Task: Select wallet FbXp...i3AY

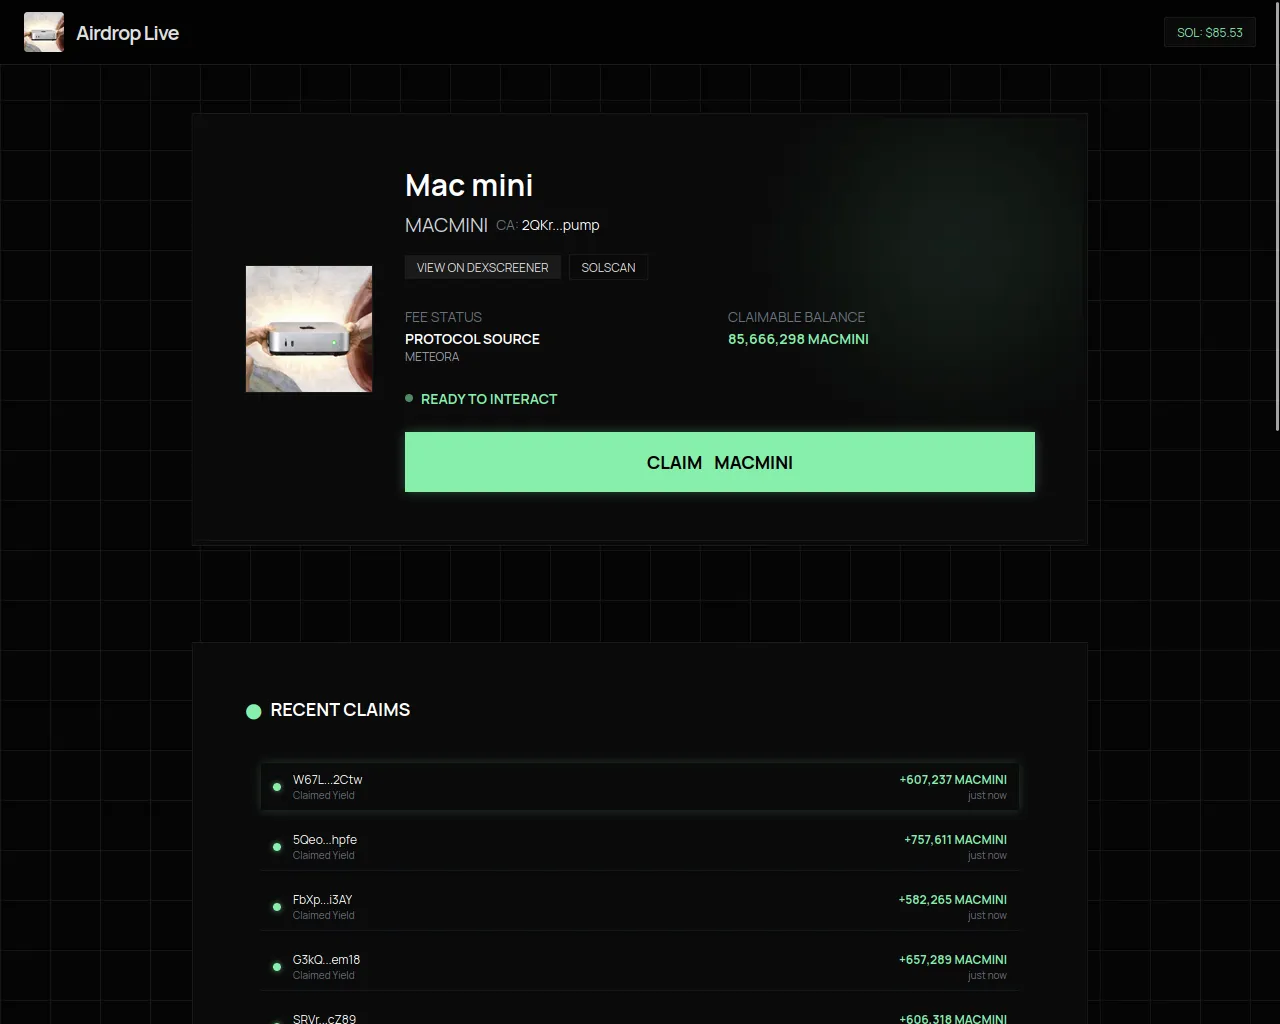Action: click(323, 900)
